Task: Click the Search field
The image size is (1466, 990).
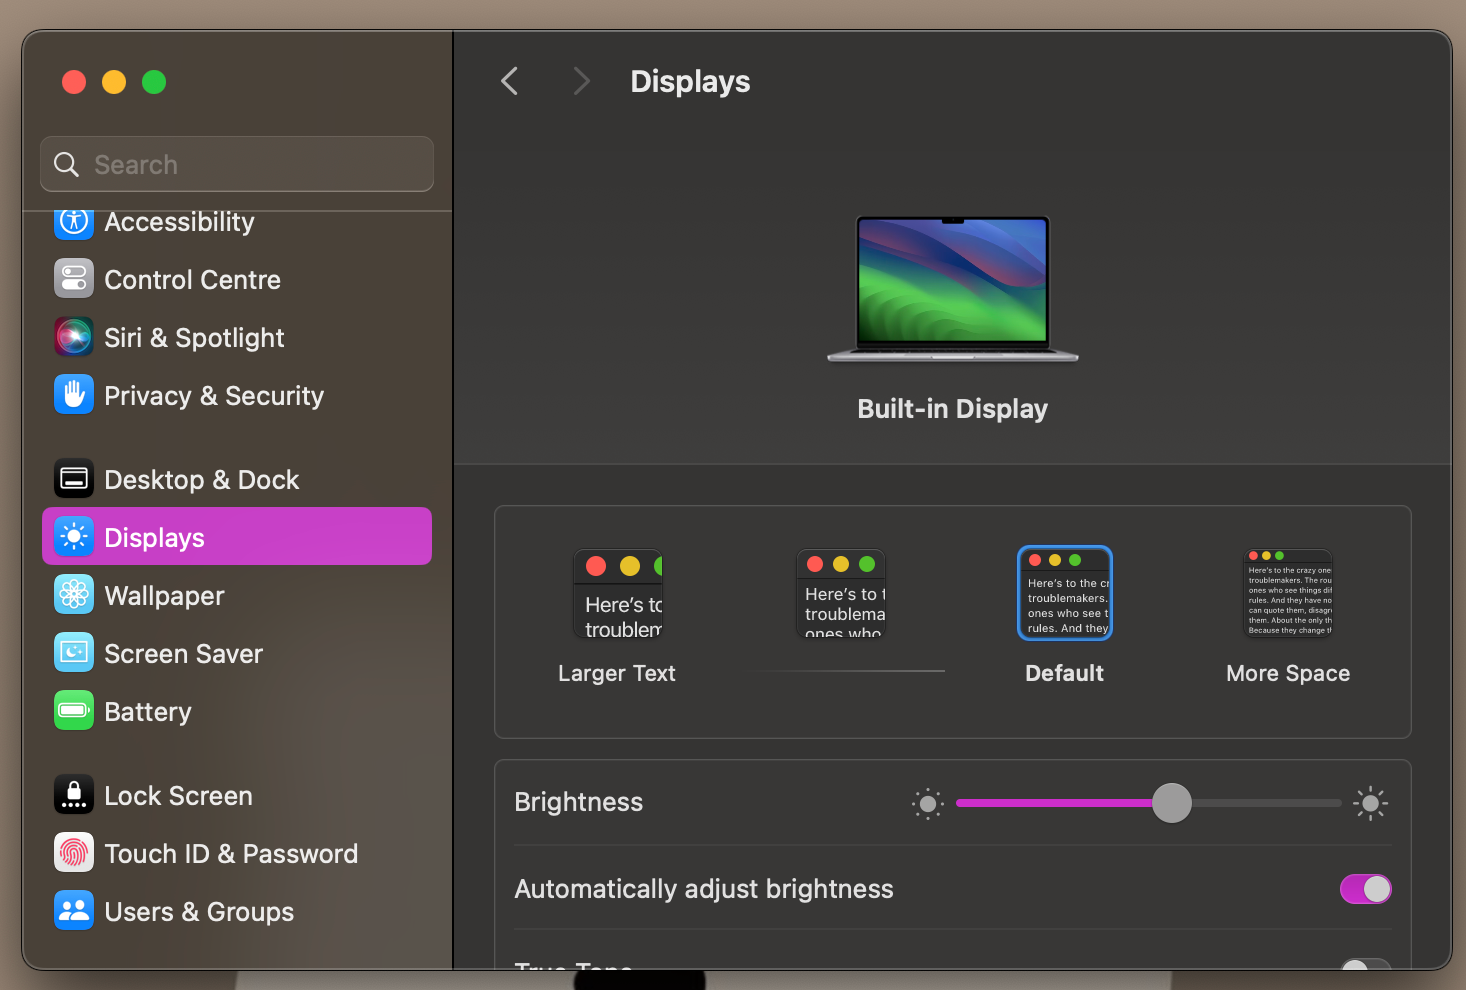Action: pos(236,164)
